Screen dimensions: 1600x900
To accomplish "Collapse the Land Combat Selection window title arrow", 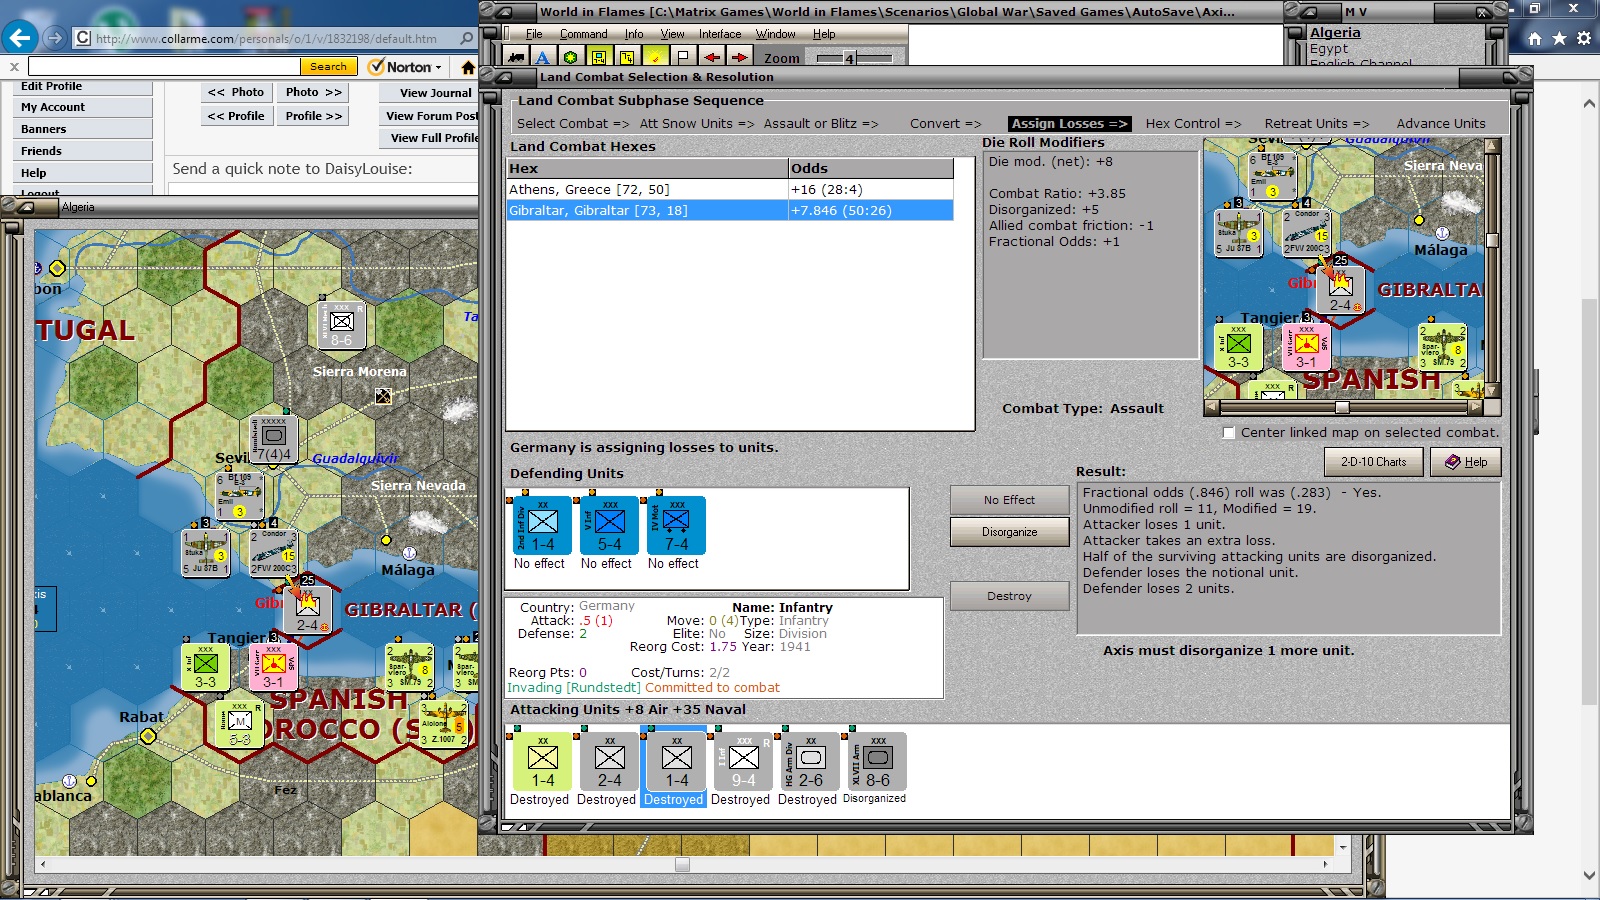I will 502,77.
